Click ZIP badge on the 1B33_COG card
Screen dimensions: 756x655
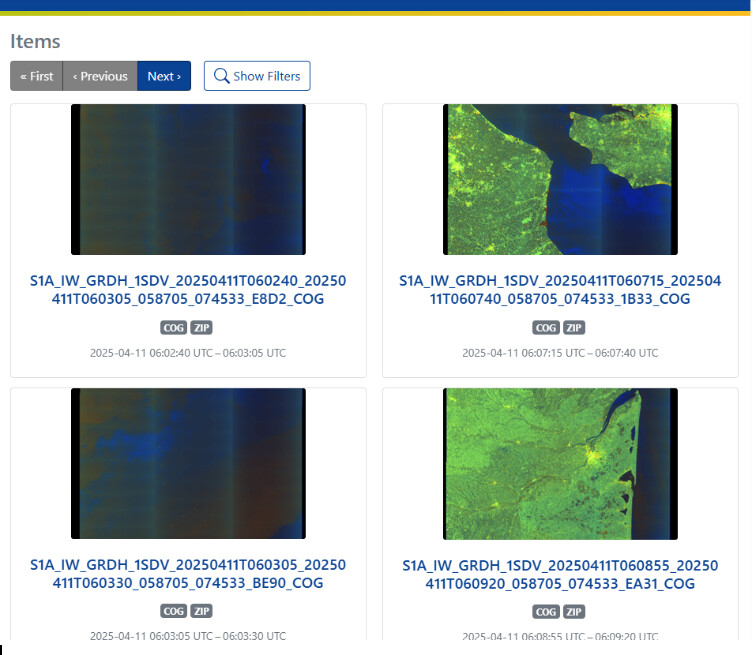pyautogui.click(x=574, y=328)
